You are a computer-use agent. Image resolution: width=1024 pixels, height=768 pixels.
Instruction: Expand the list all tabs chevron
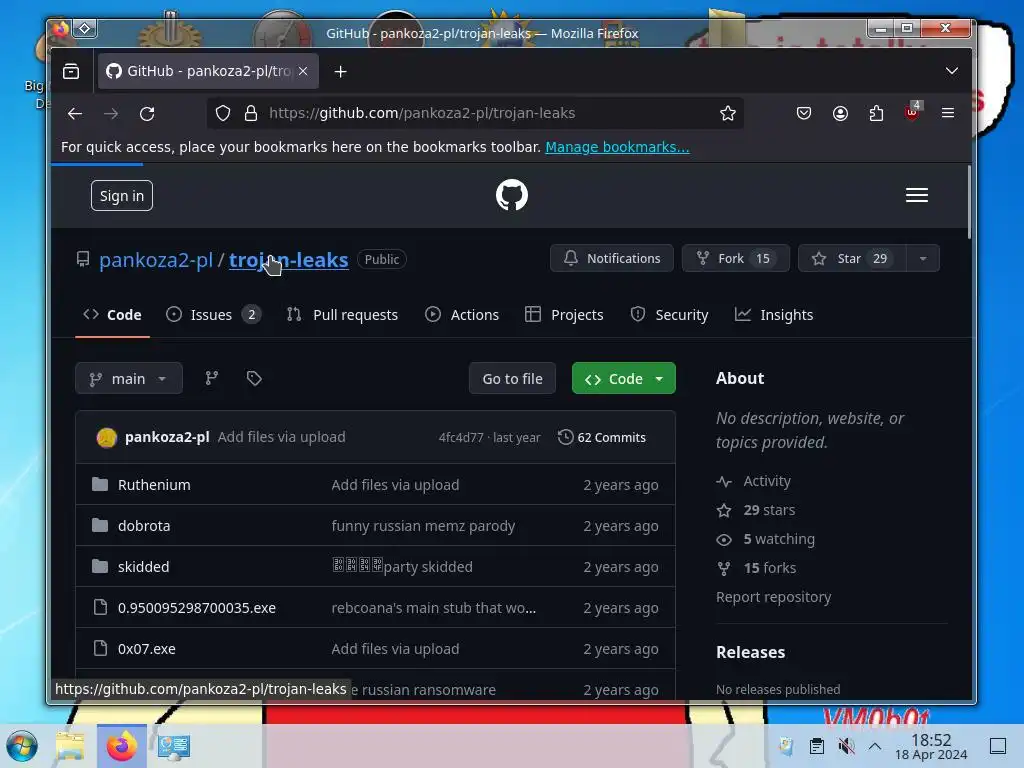pos(952,71)
